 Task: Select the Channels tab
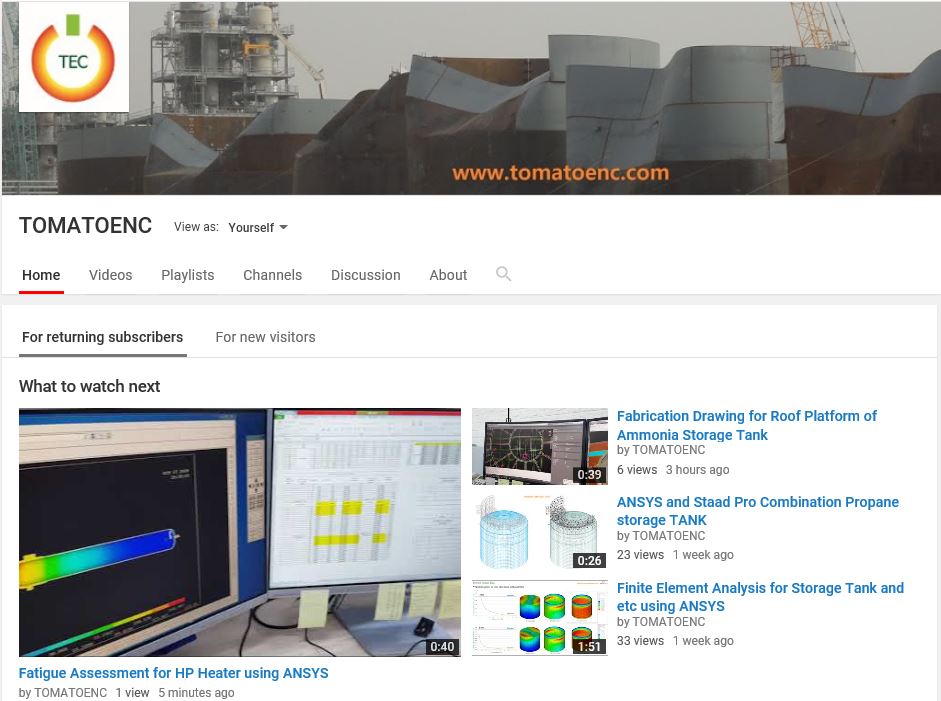tap(272, 275)
